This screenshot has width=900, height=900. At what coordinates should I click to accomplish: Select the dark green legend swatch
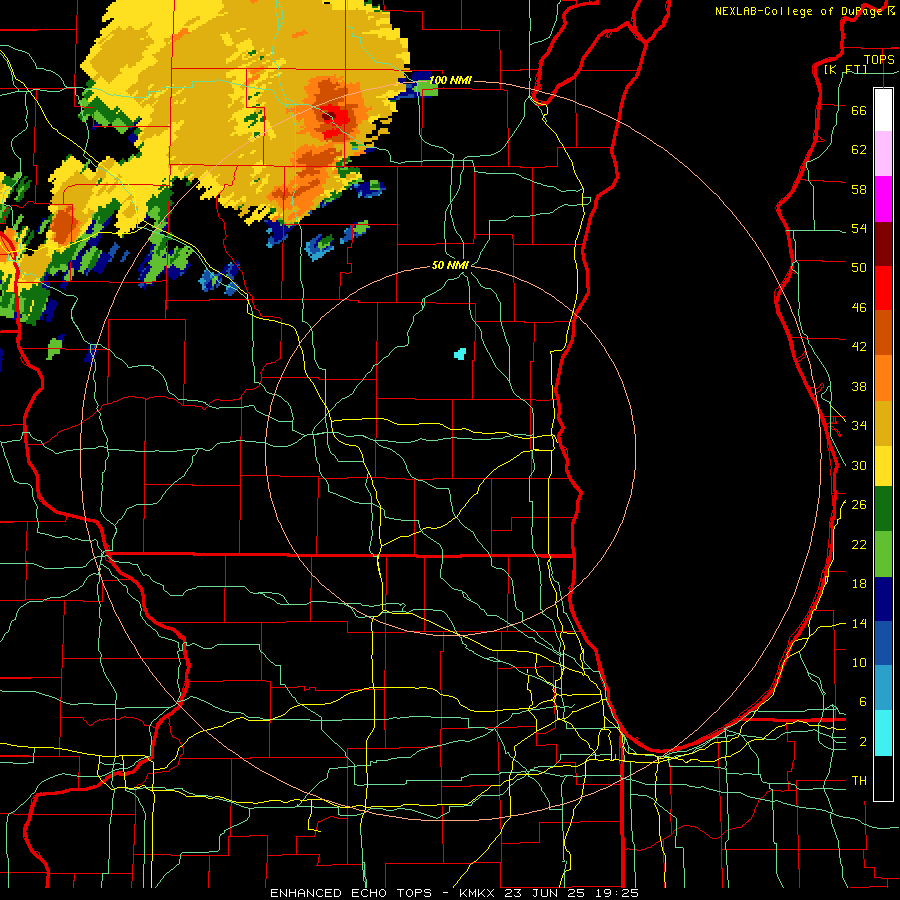click(883, 509)
